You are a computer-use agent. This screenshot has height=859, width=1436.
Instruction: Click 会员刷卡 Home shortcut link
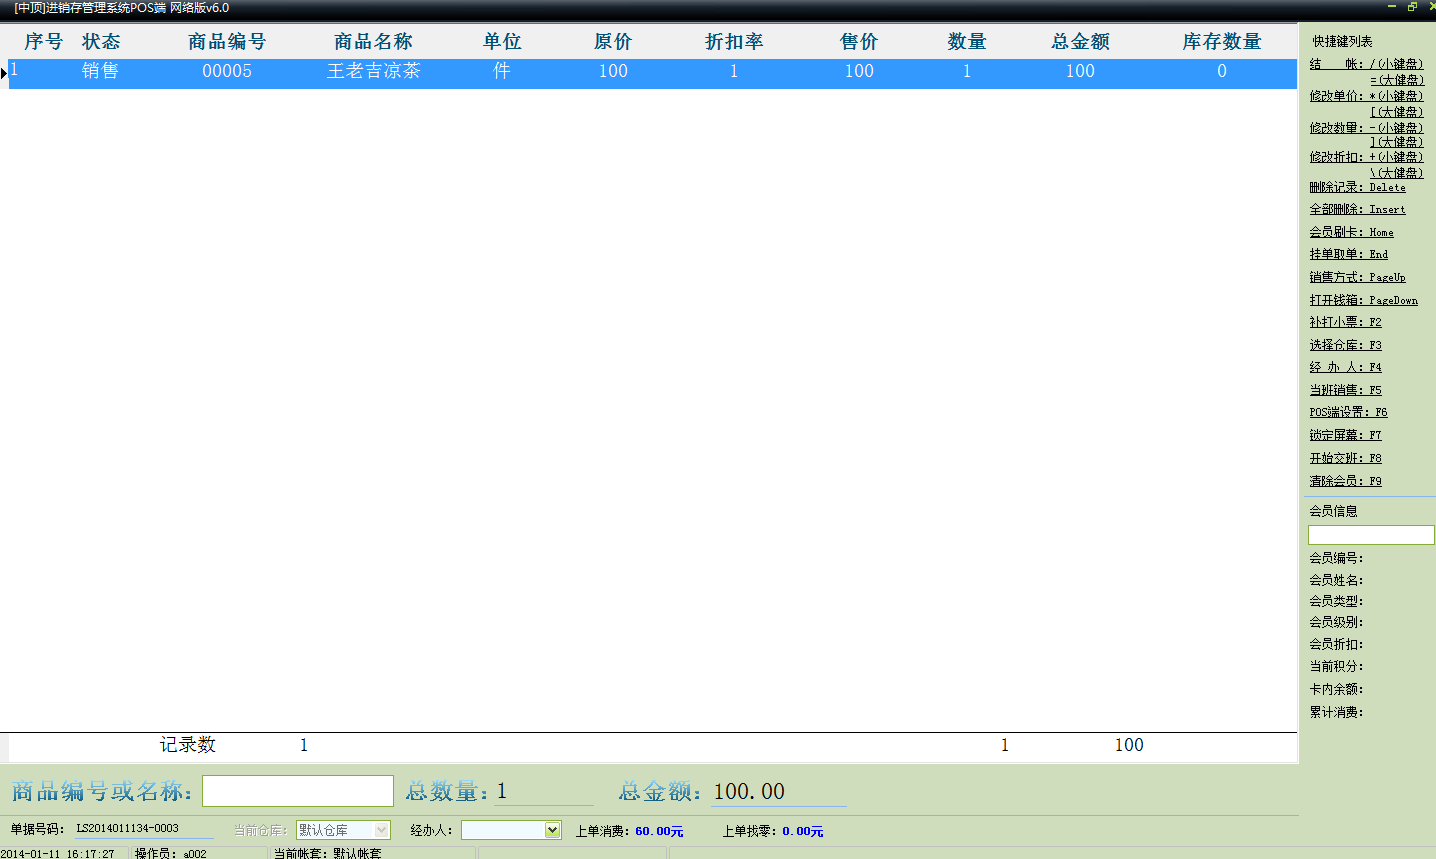tap(1351, 232)
